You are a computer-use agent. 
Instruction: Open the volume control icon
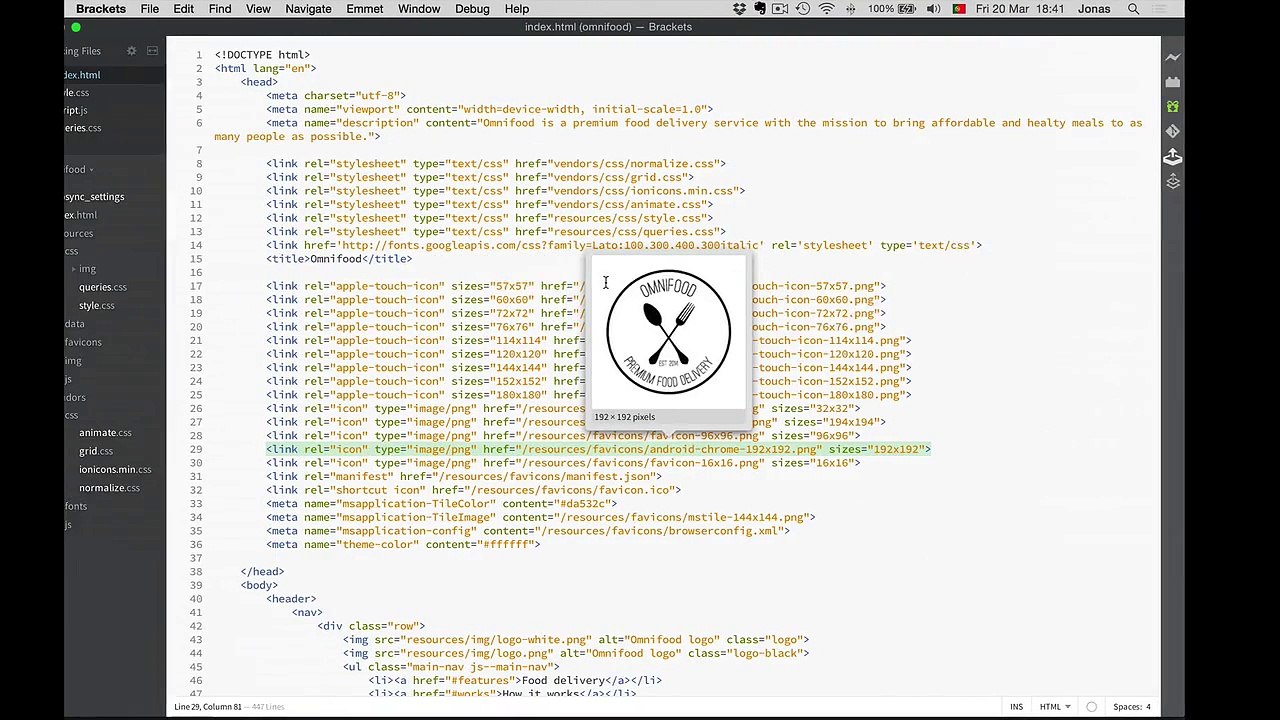933,9
